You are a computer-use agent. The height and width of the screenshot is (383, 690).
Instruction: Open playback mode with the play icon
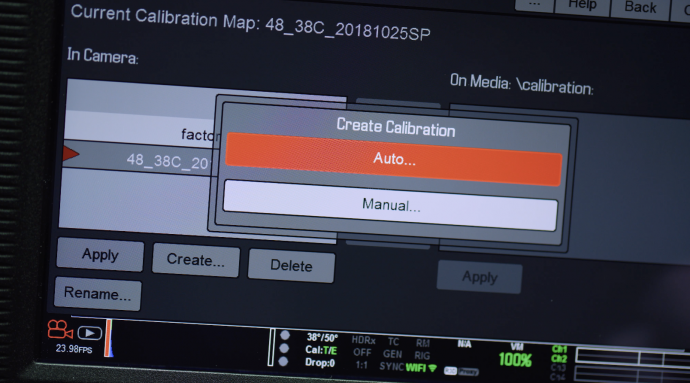90,333
